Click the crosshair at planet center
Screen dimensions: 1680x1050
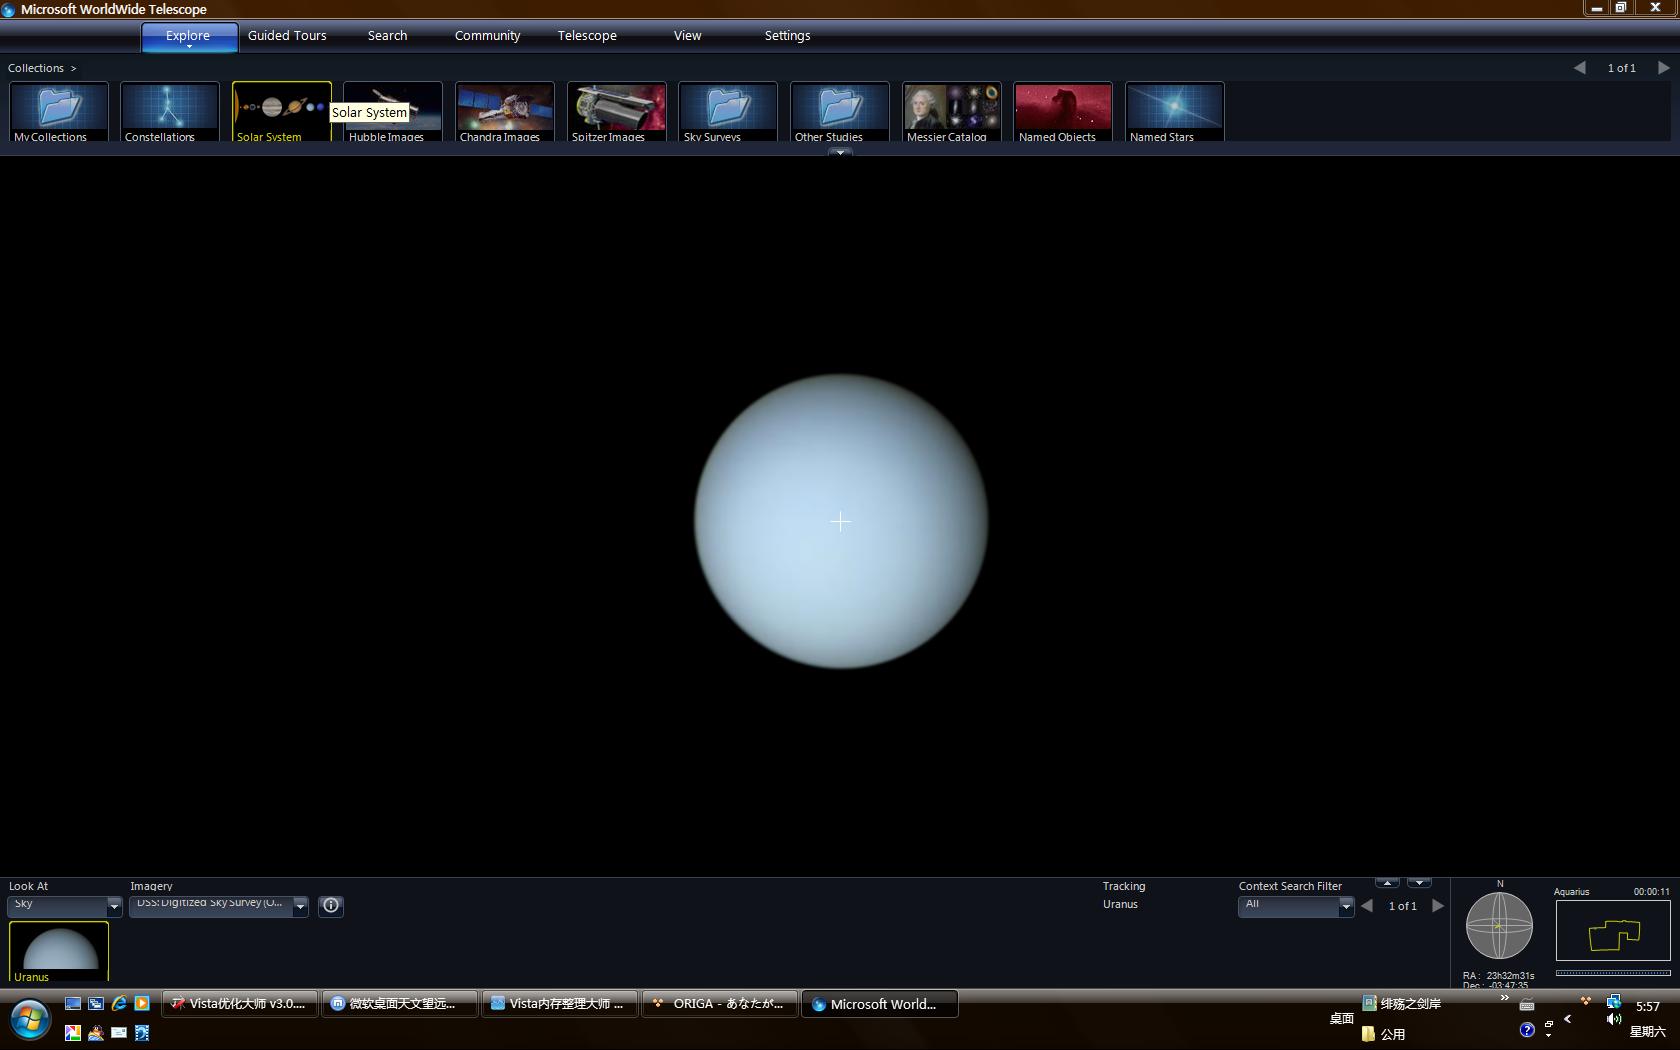click(x=840, y=521)
